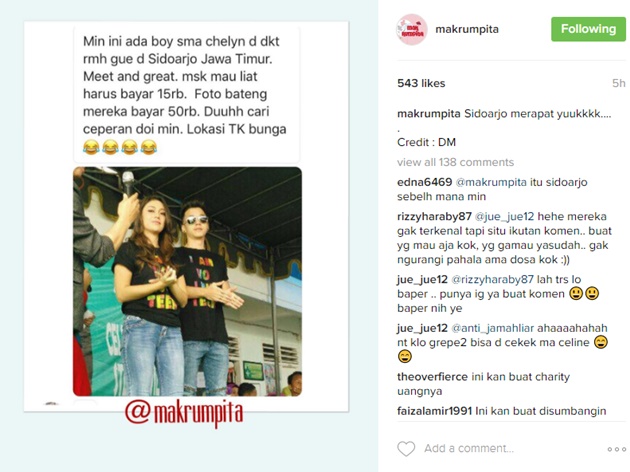630x472 pixels.
Task: Click makrumpita username in the caption
Action: [x=429, y=114]
